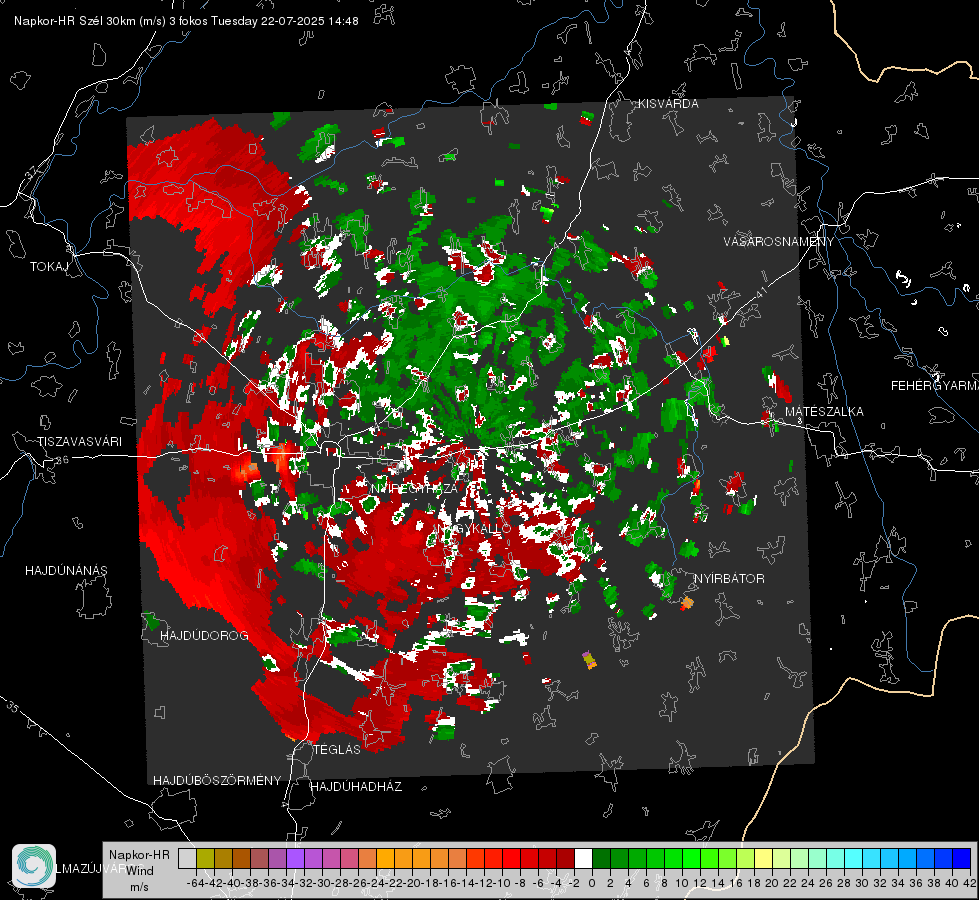Click the HAJDÚNÁNÁS town label
Image resolution: width=979 pixels, height=900 pixels.
tap(66, 570)
